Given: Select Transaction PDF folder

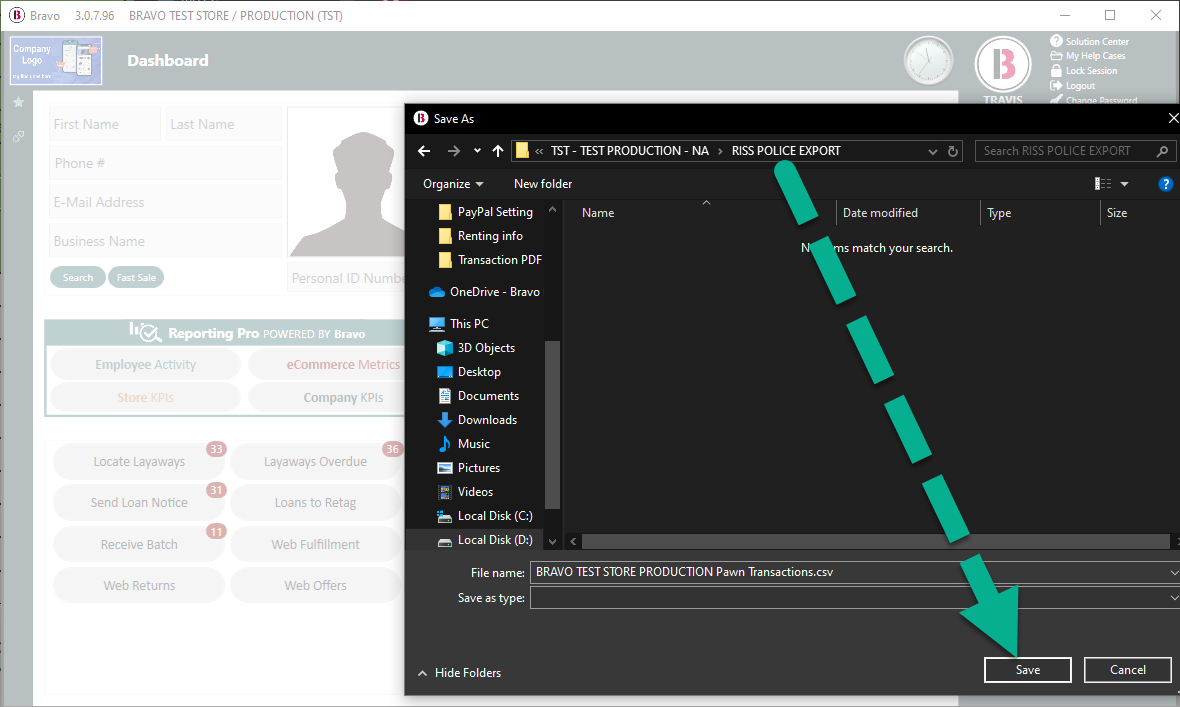Looking at the screenshot, I should (490, 260).
